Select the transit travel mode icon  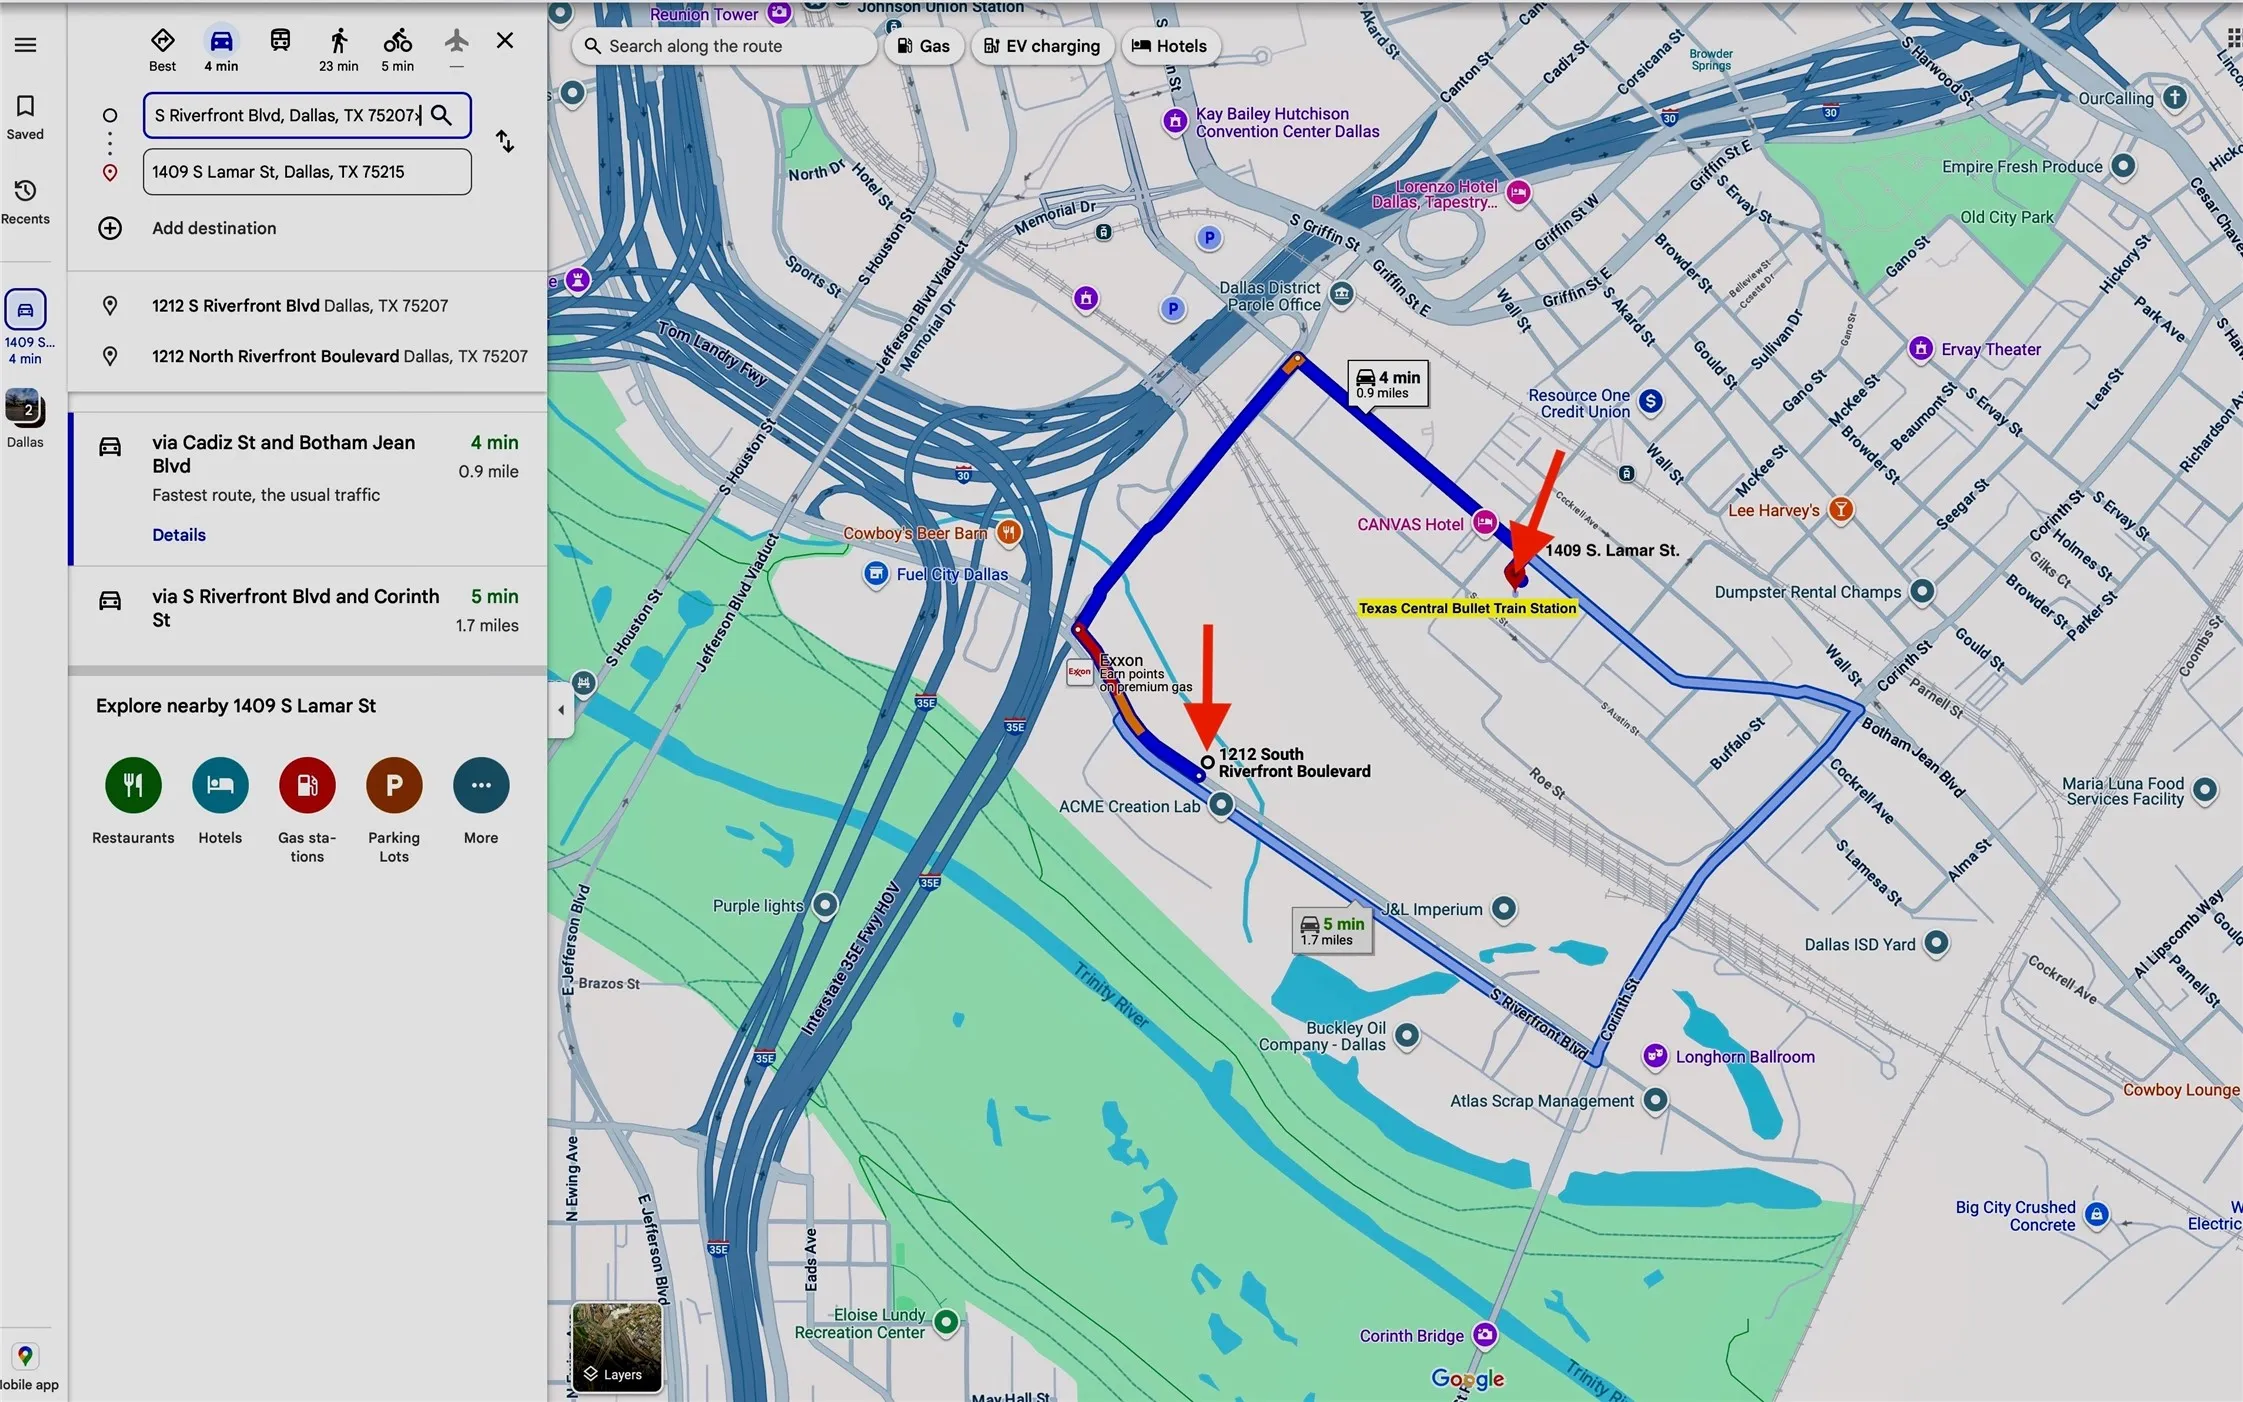pyautogui.click(x=280, y=41)
